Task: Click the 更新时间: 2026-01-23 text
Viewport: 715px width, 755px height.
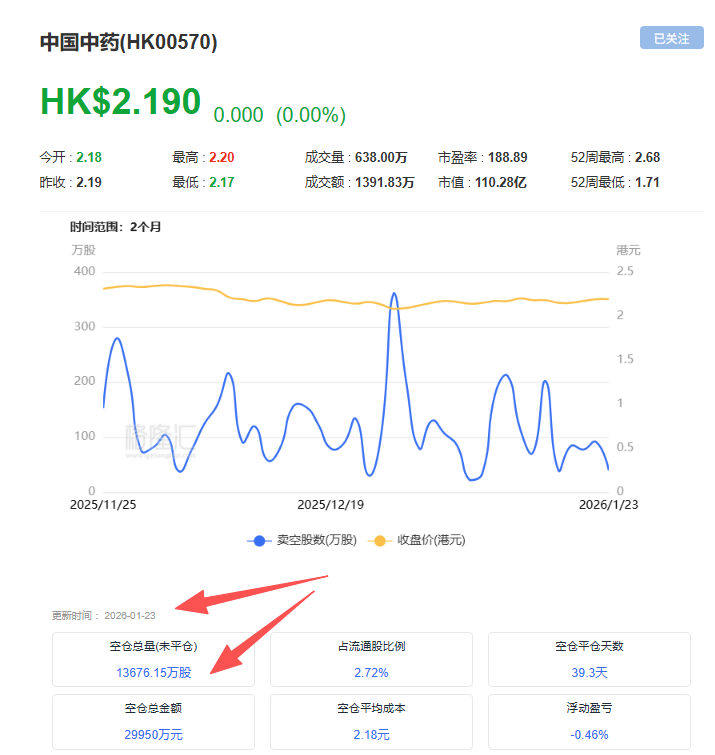Action: (x=104, y=615)
